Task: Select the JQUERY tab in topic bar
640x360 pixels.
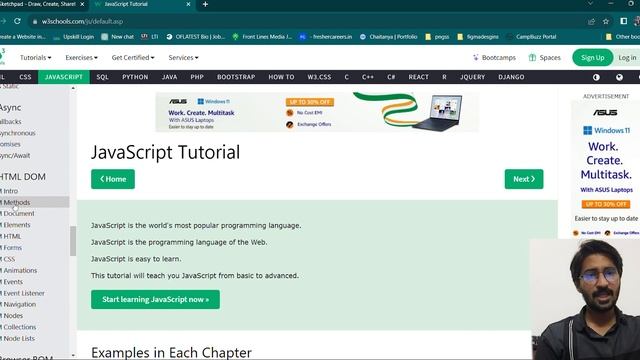Action: pyautogui.click(x=472, y=77)
